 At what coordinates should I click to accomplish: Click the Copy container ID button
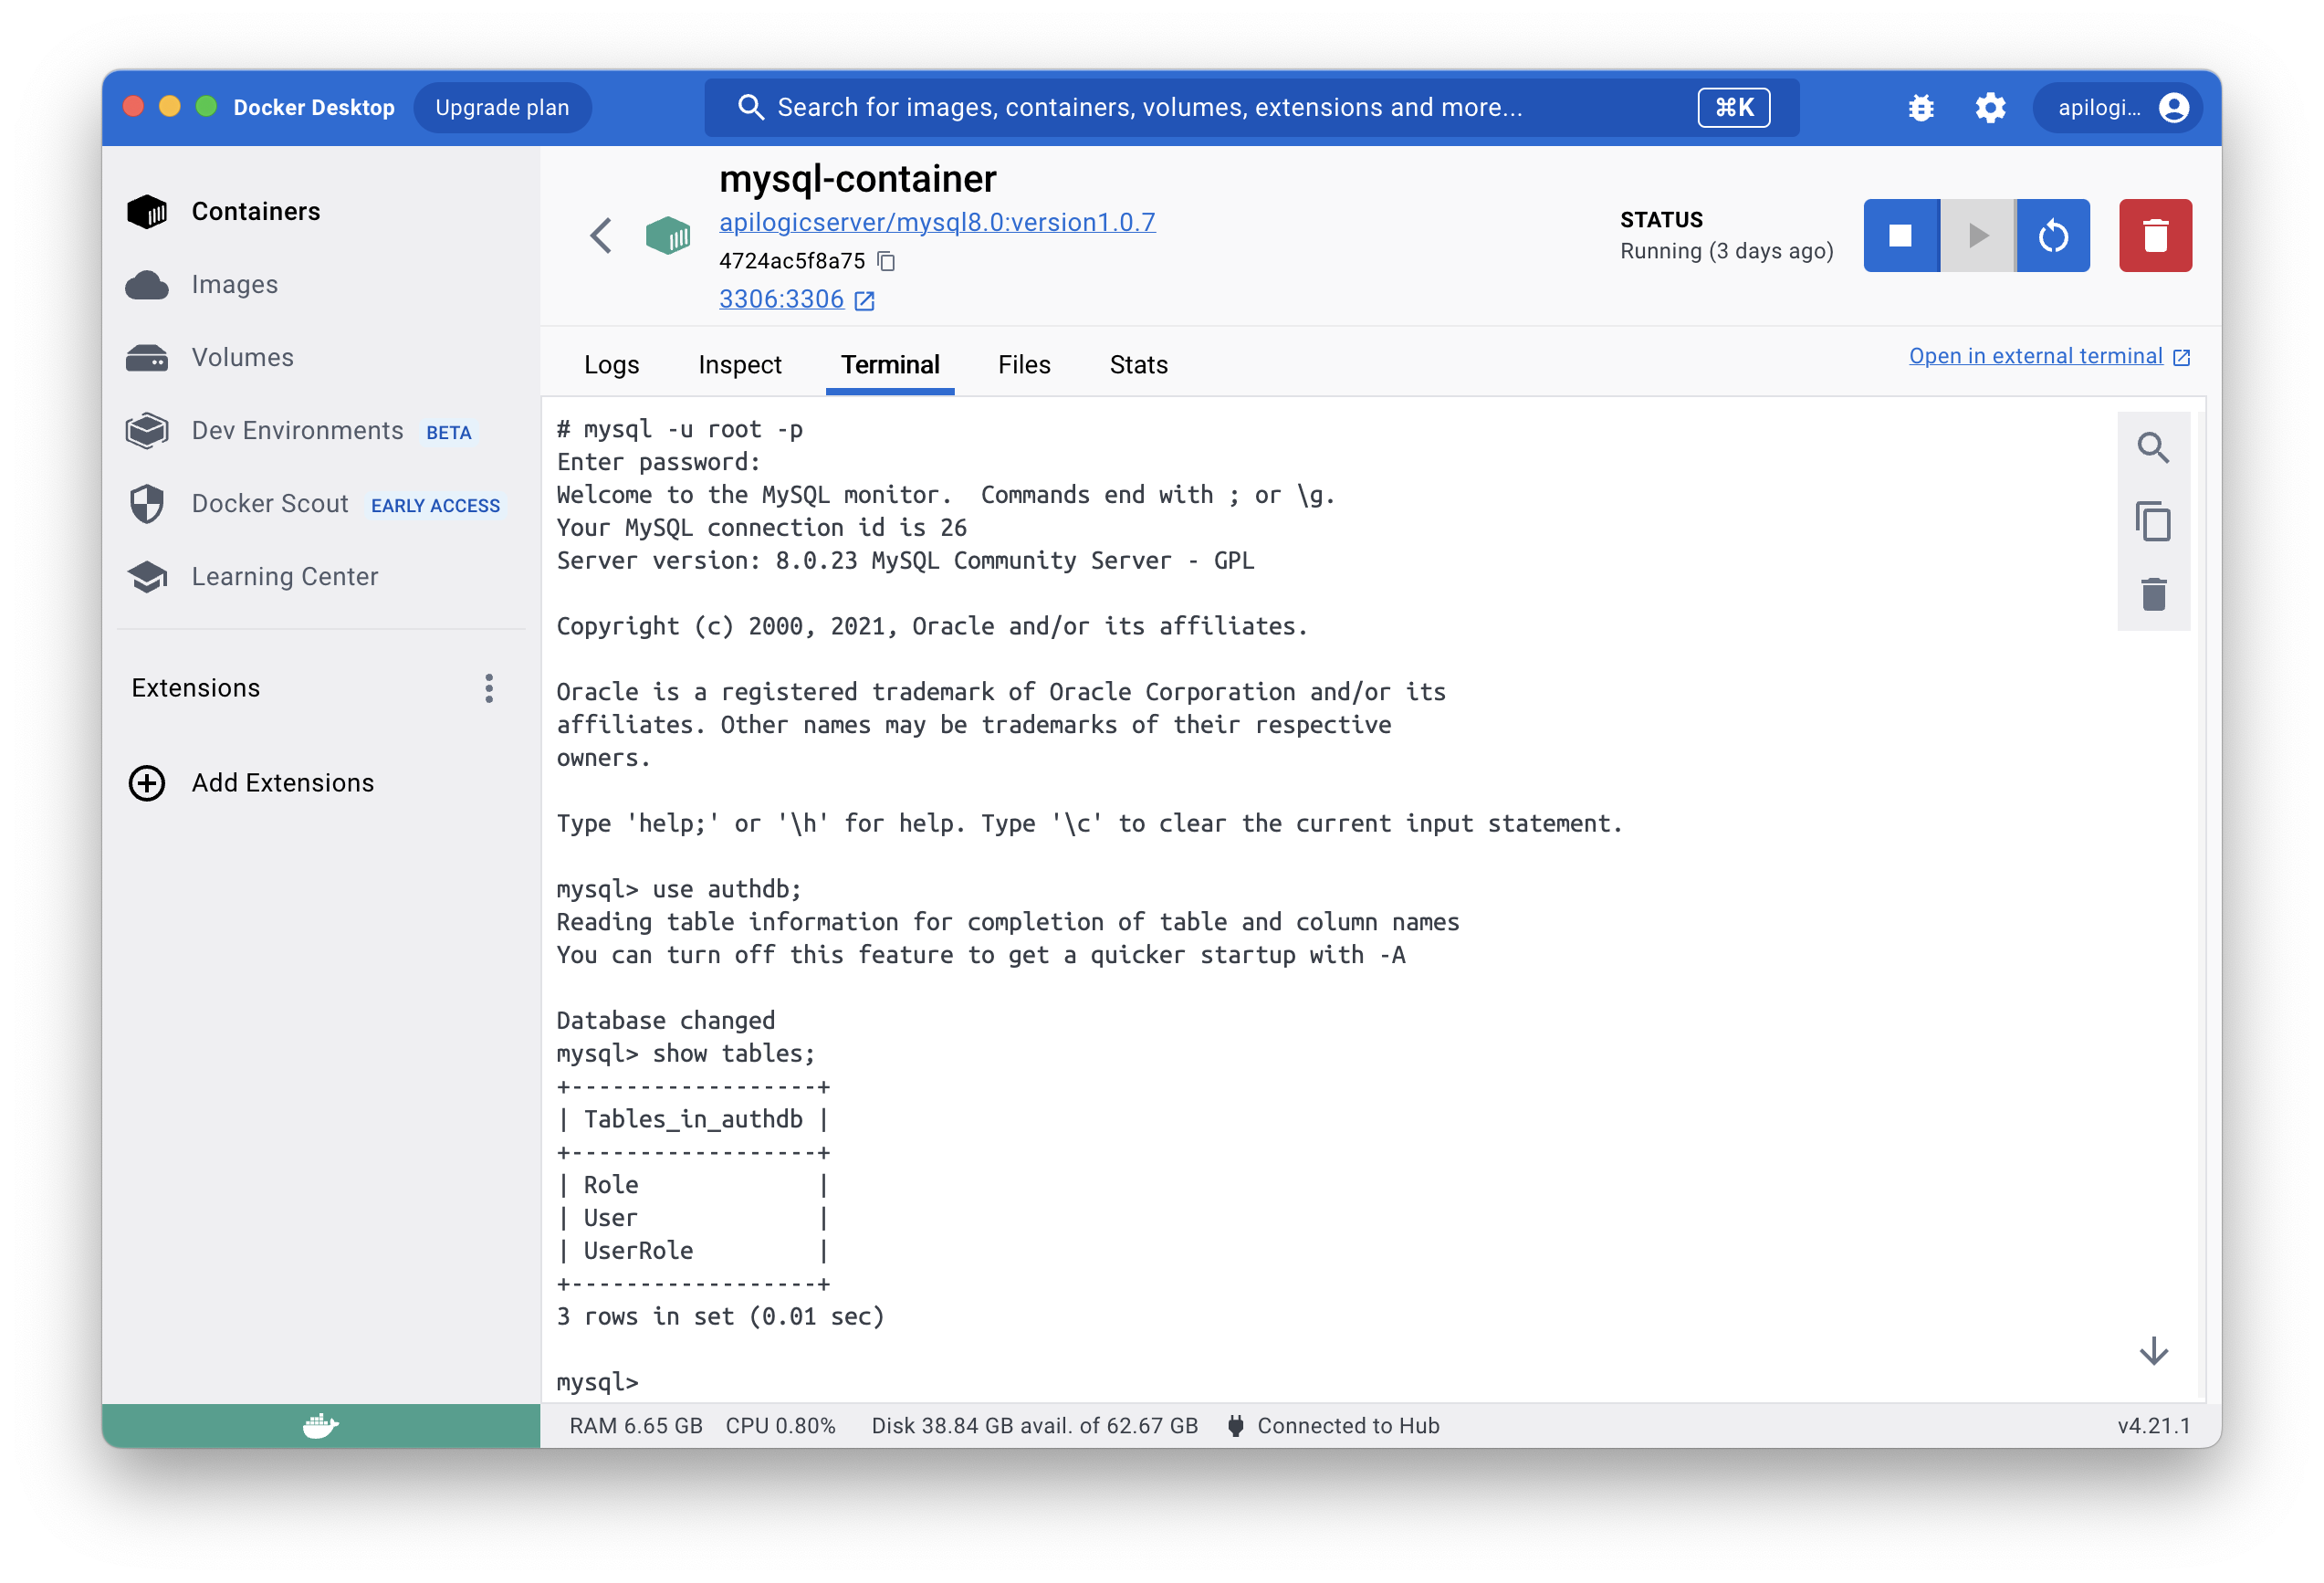[888, 259]
